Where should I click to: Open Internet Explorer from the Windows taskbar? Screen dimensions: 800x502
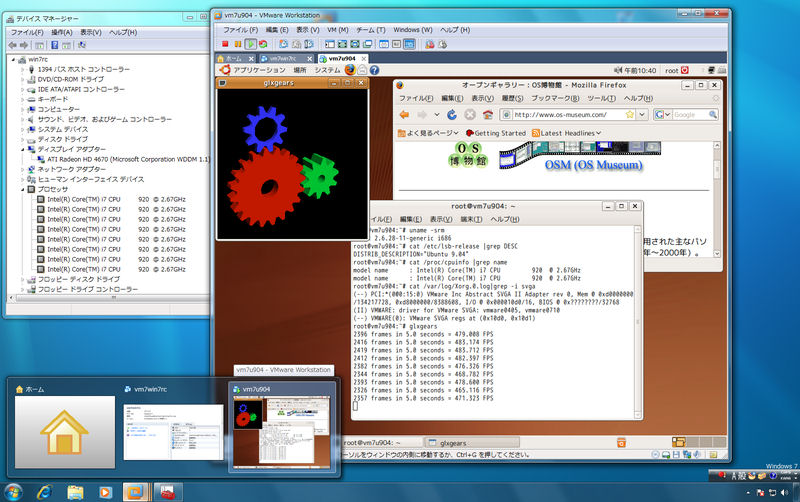(x=45, y=492)
